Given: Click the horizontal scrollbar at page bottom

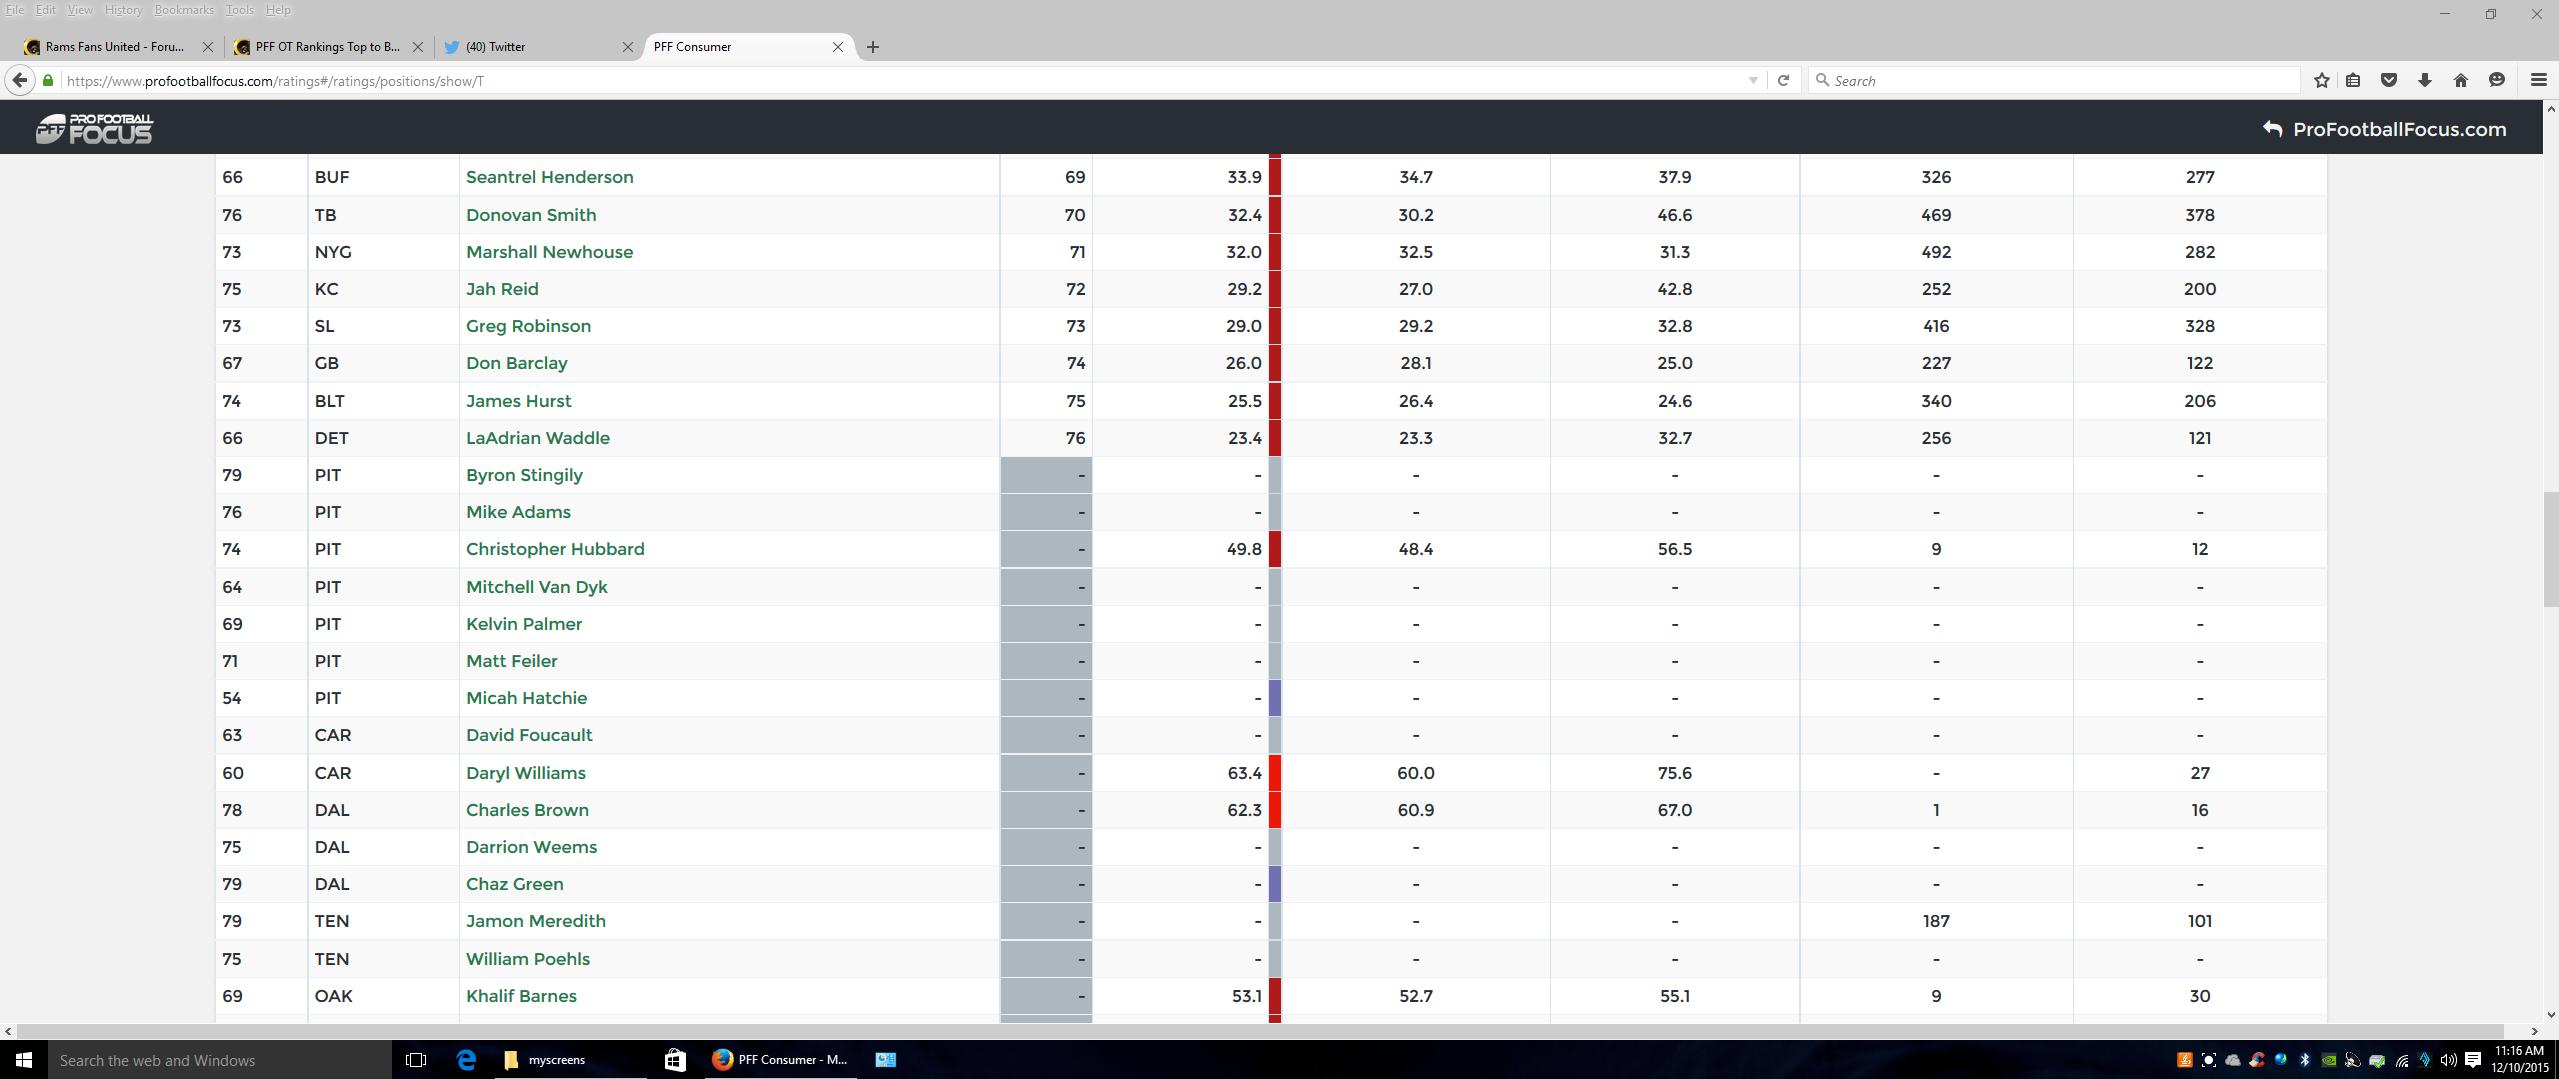Looking at the screenshot, I should click(1260, 1031).
